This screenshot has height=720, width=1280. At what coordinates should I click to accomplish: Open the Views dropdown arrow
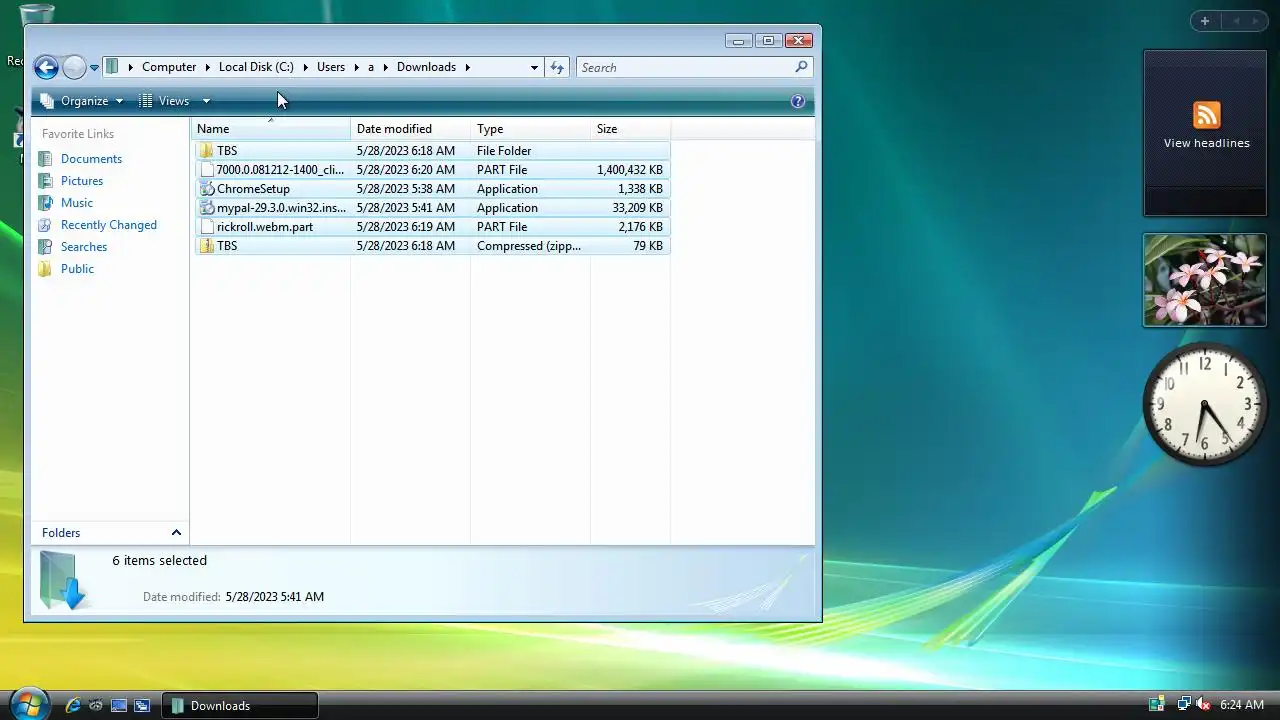coord(206,101)
